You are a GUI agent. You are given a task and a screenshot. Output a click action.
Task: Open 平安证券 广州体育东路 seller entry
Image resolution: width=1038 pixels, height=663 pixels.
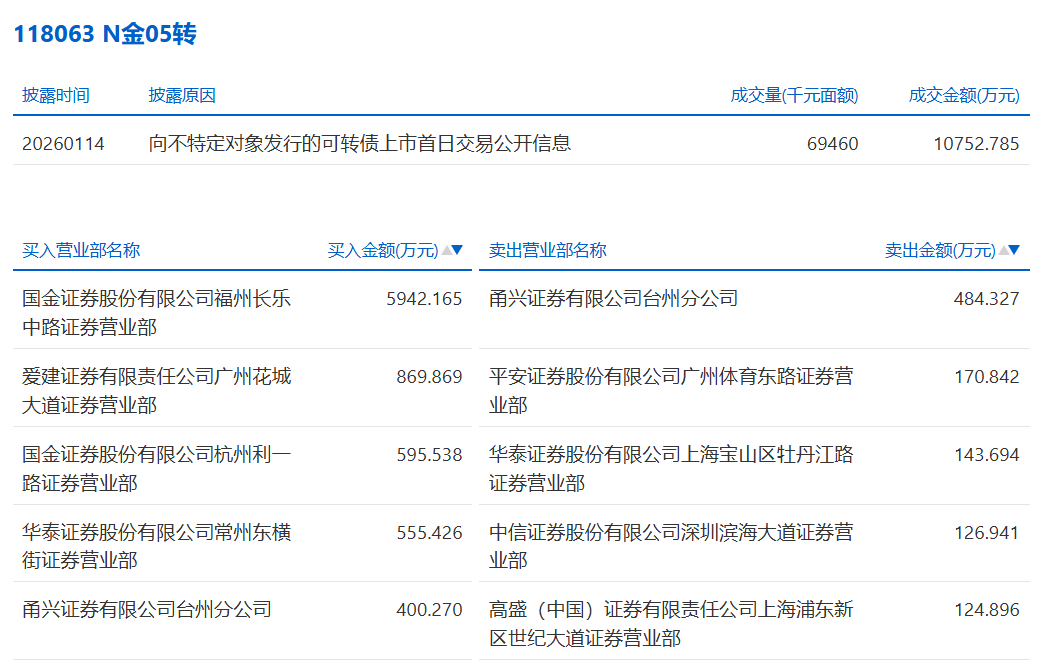click(670, 390)
